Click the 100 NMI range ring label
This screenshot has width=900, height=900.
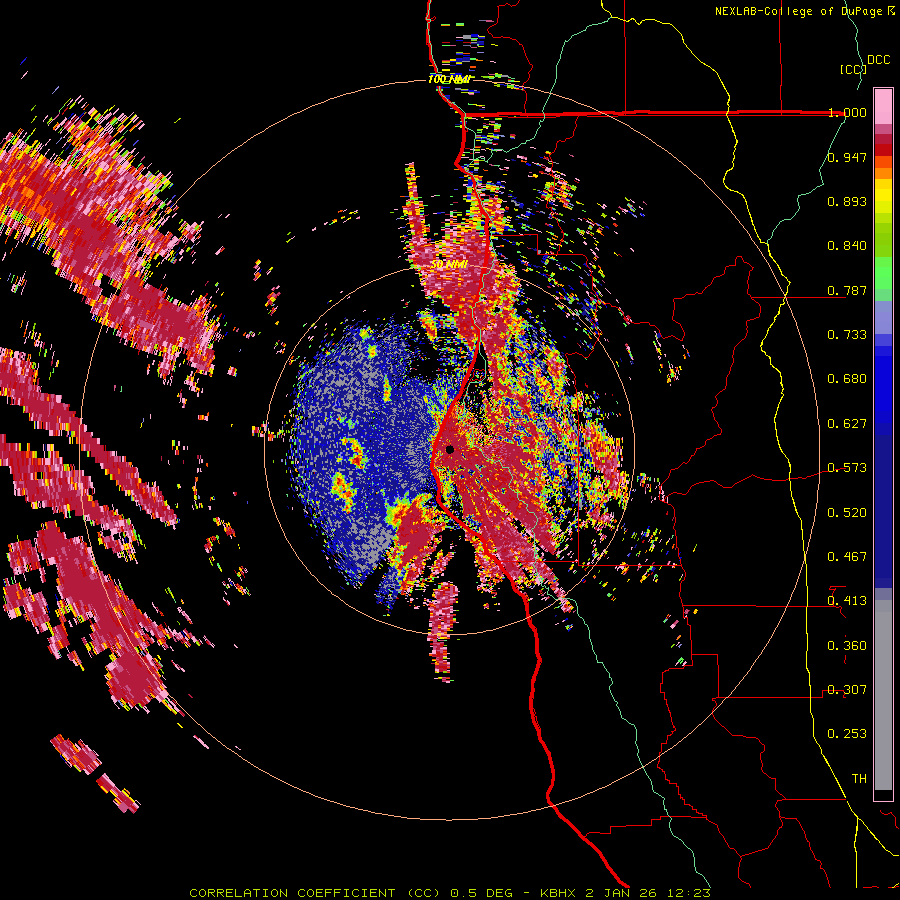pyautogui.click(x=449, y=79)
